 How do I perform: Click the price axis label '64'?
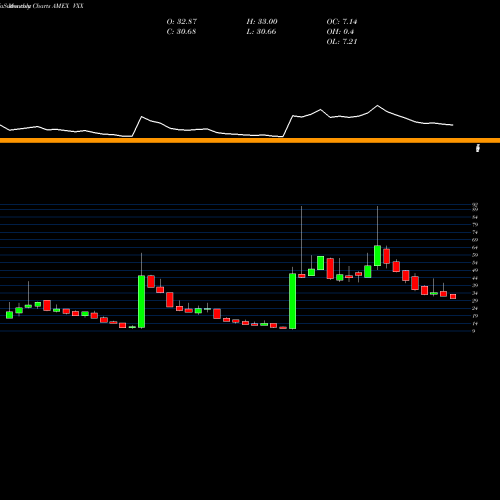(x=475, y=248)
